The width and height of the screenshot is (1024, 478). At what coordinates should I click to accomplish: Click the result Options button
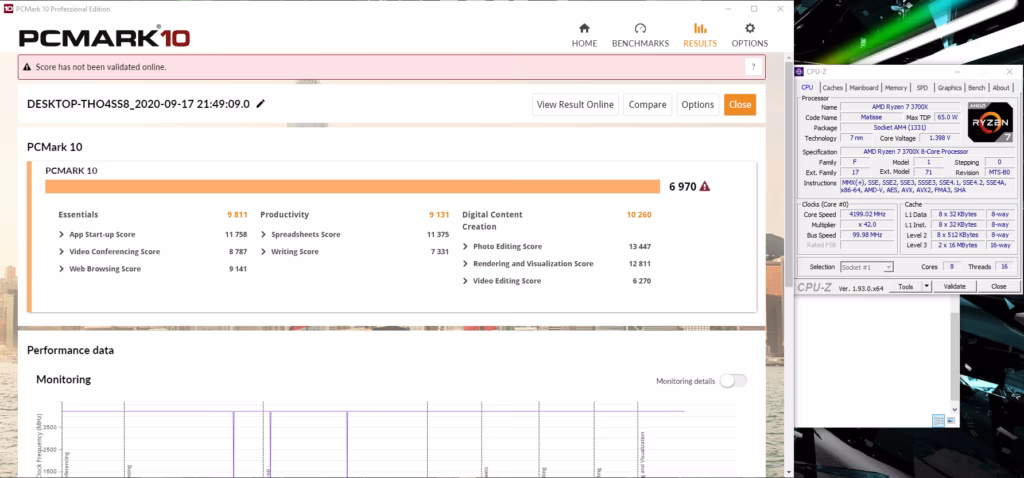697,104
